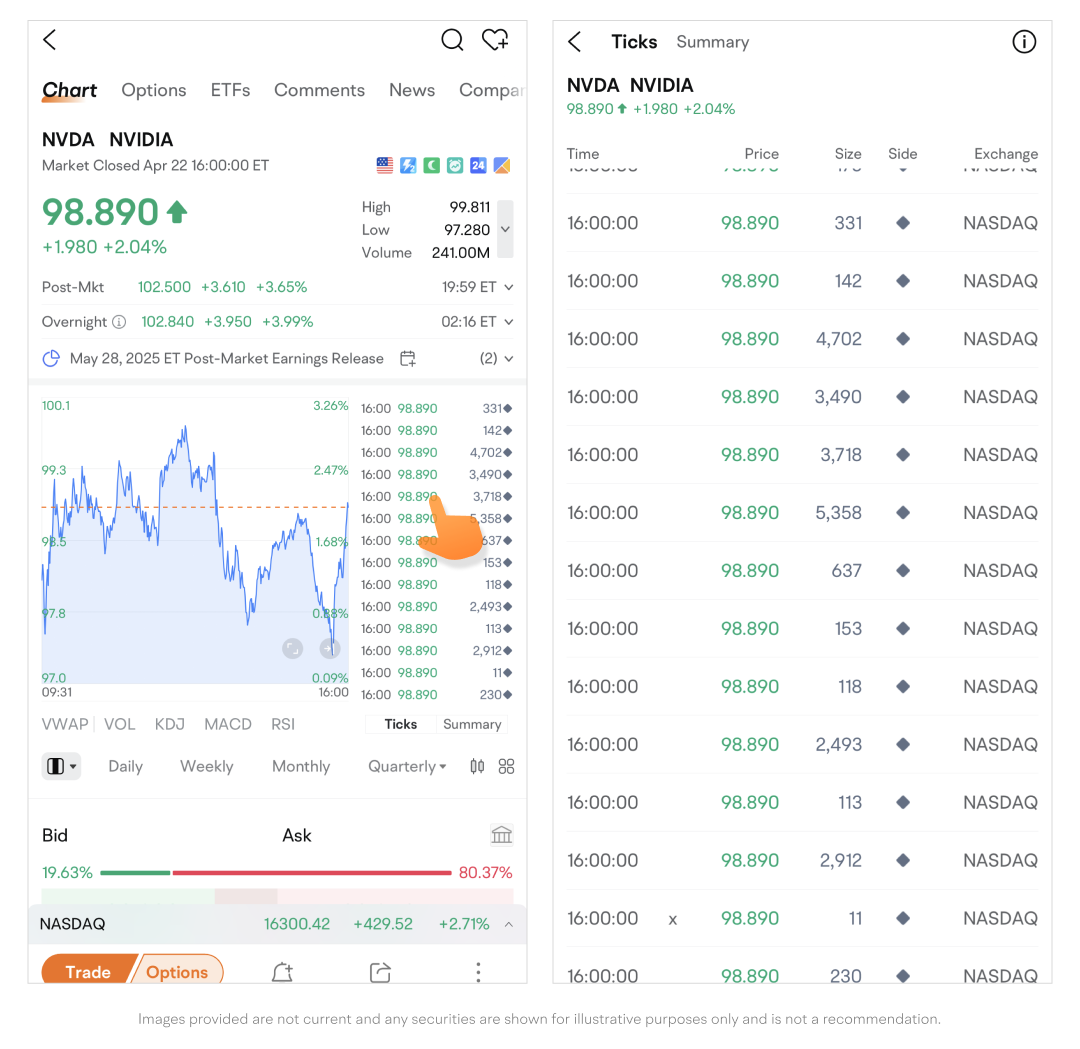Open more options three-dot menu

(x=478, y=972)
